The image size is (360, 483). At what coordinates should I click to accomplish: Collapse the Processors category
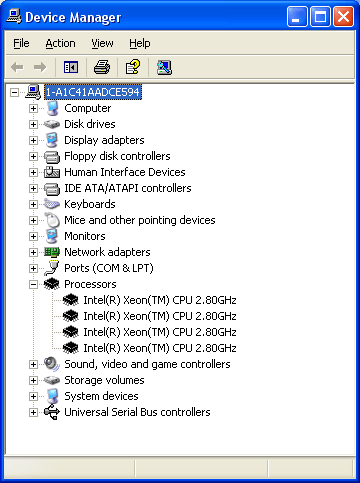click(33, 284)
